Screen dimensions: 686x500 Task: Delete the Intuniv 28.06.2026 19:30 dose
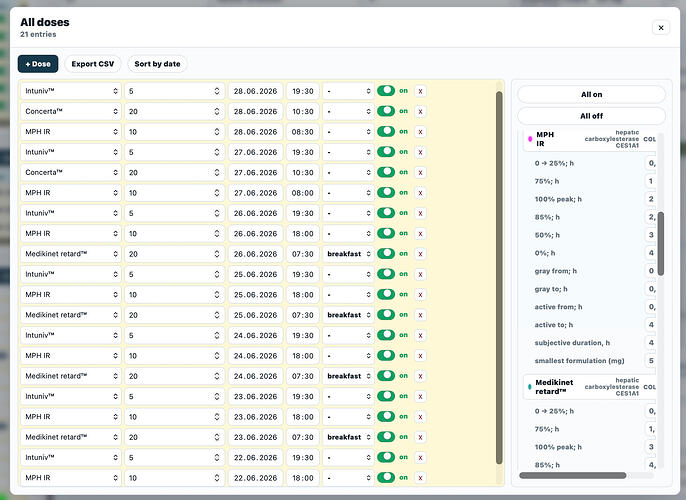(x=420, y=91)
